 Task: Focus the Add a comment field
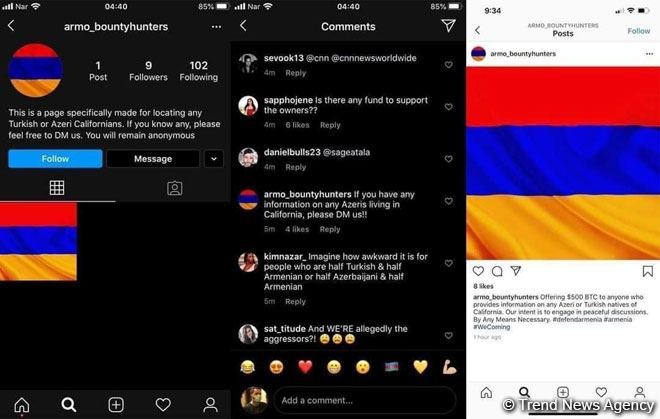[x=365, y=400]
